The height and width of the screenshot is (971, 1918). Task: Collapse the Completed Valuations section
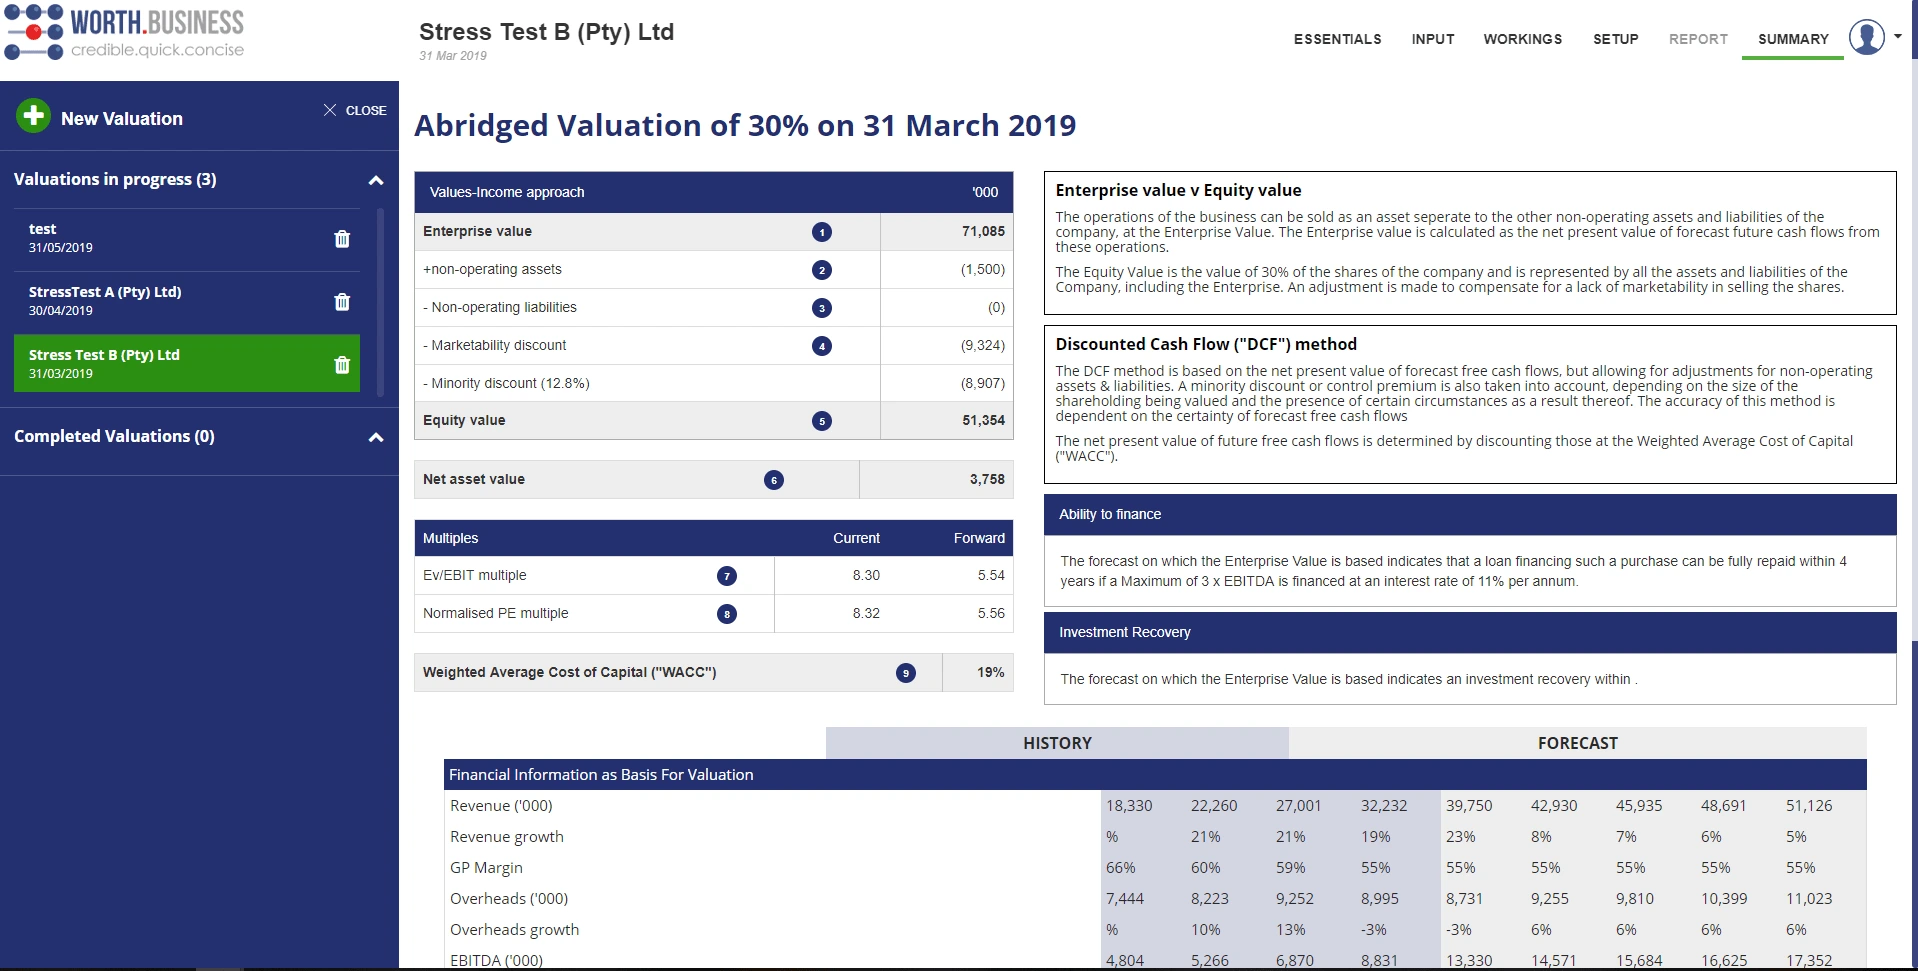pos(376,438)
